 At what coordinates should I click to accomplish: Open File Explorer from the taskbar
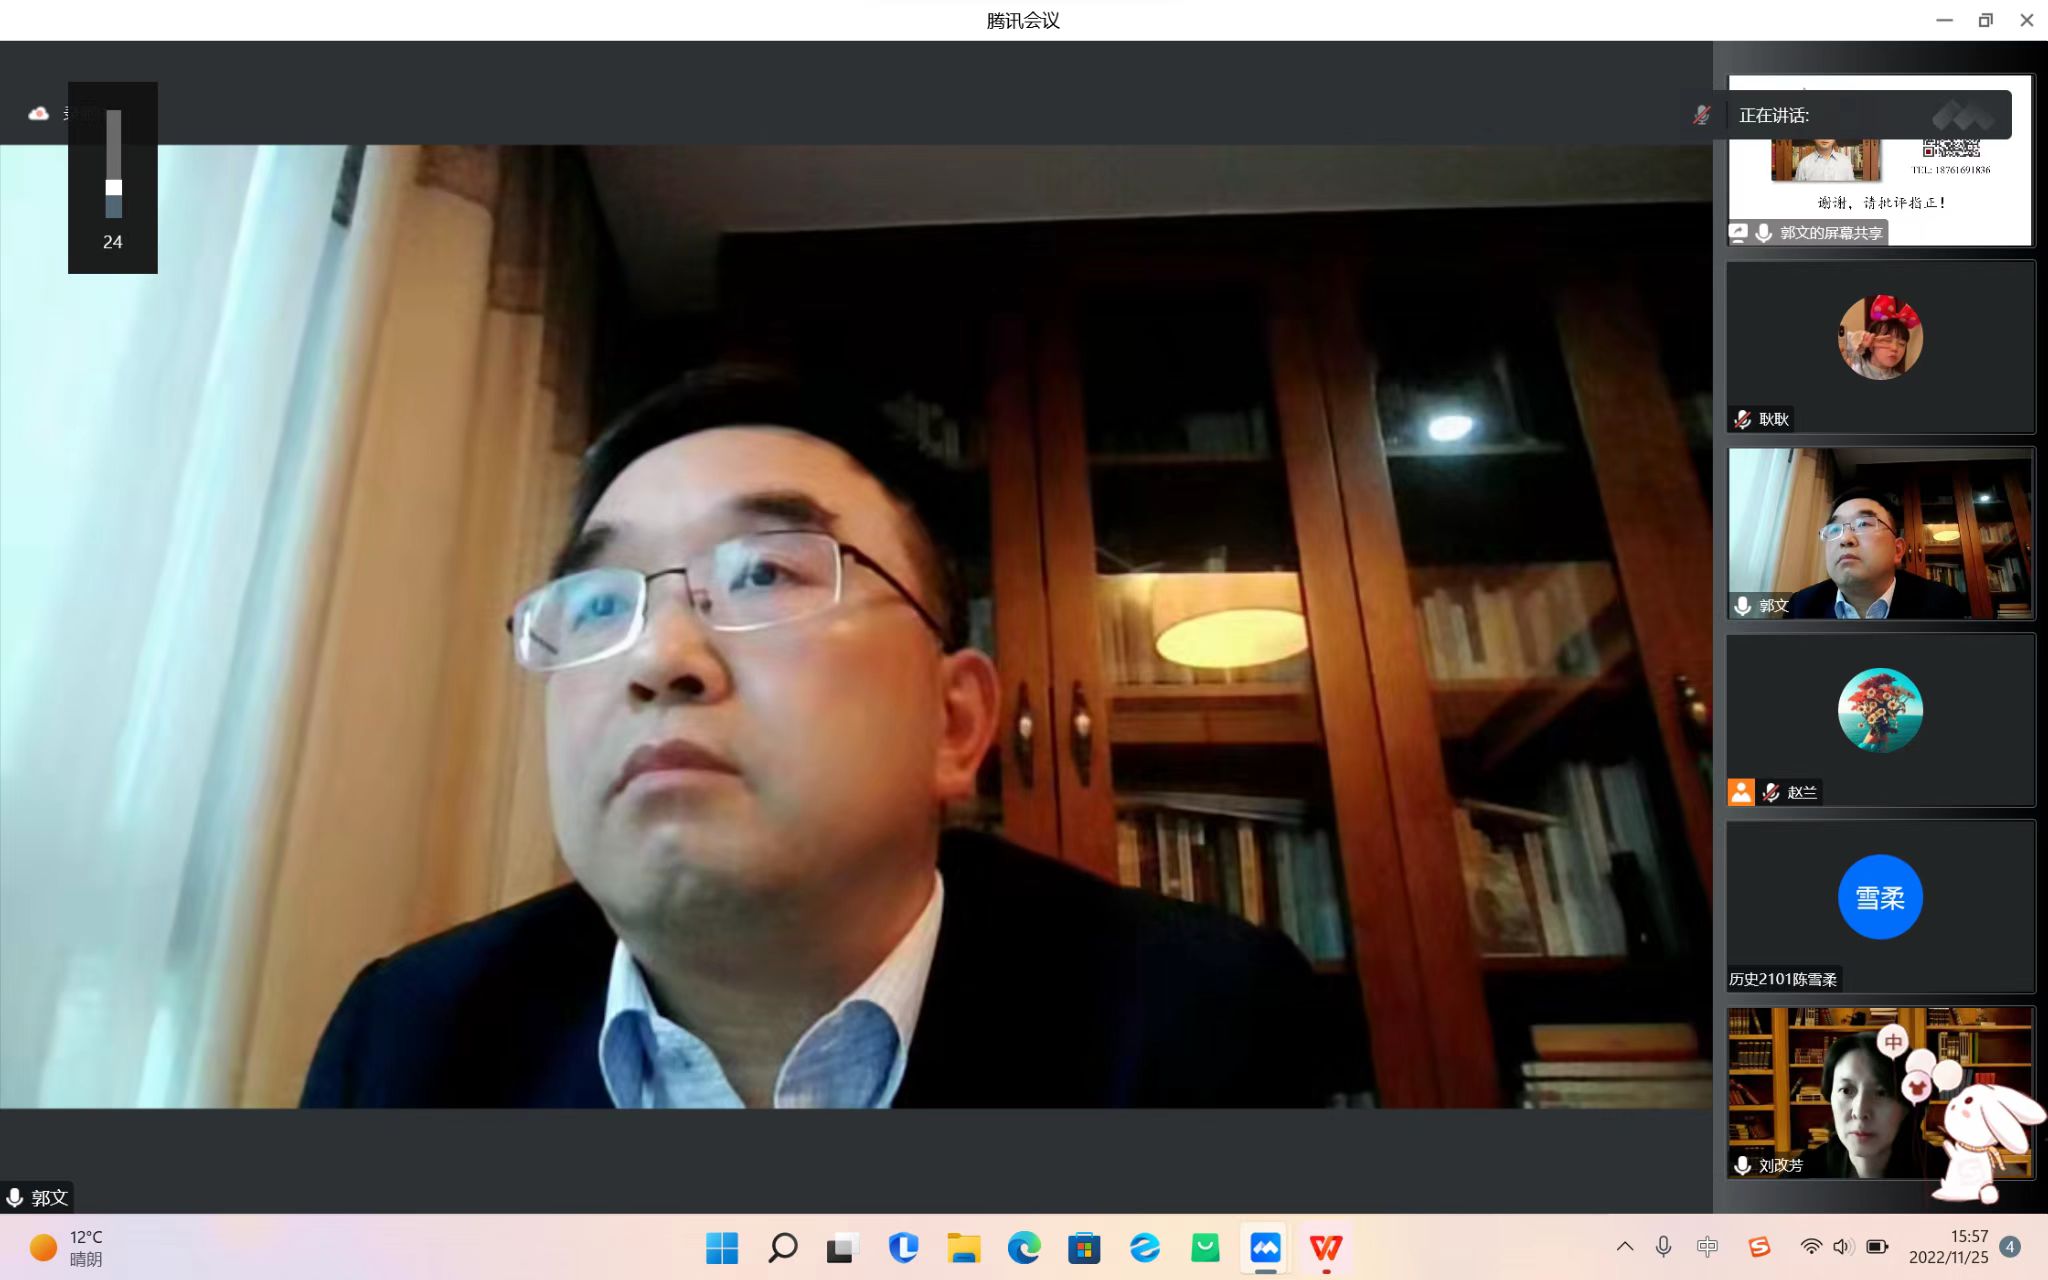pos(964,1247)
